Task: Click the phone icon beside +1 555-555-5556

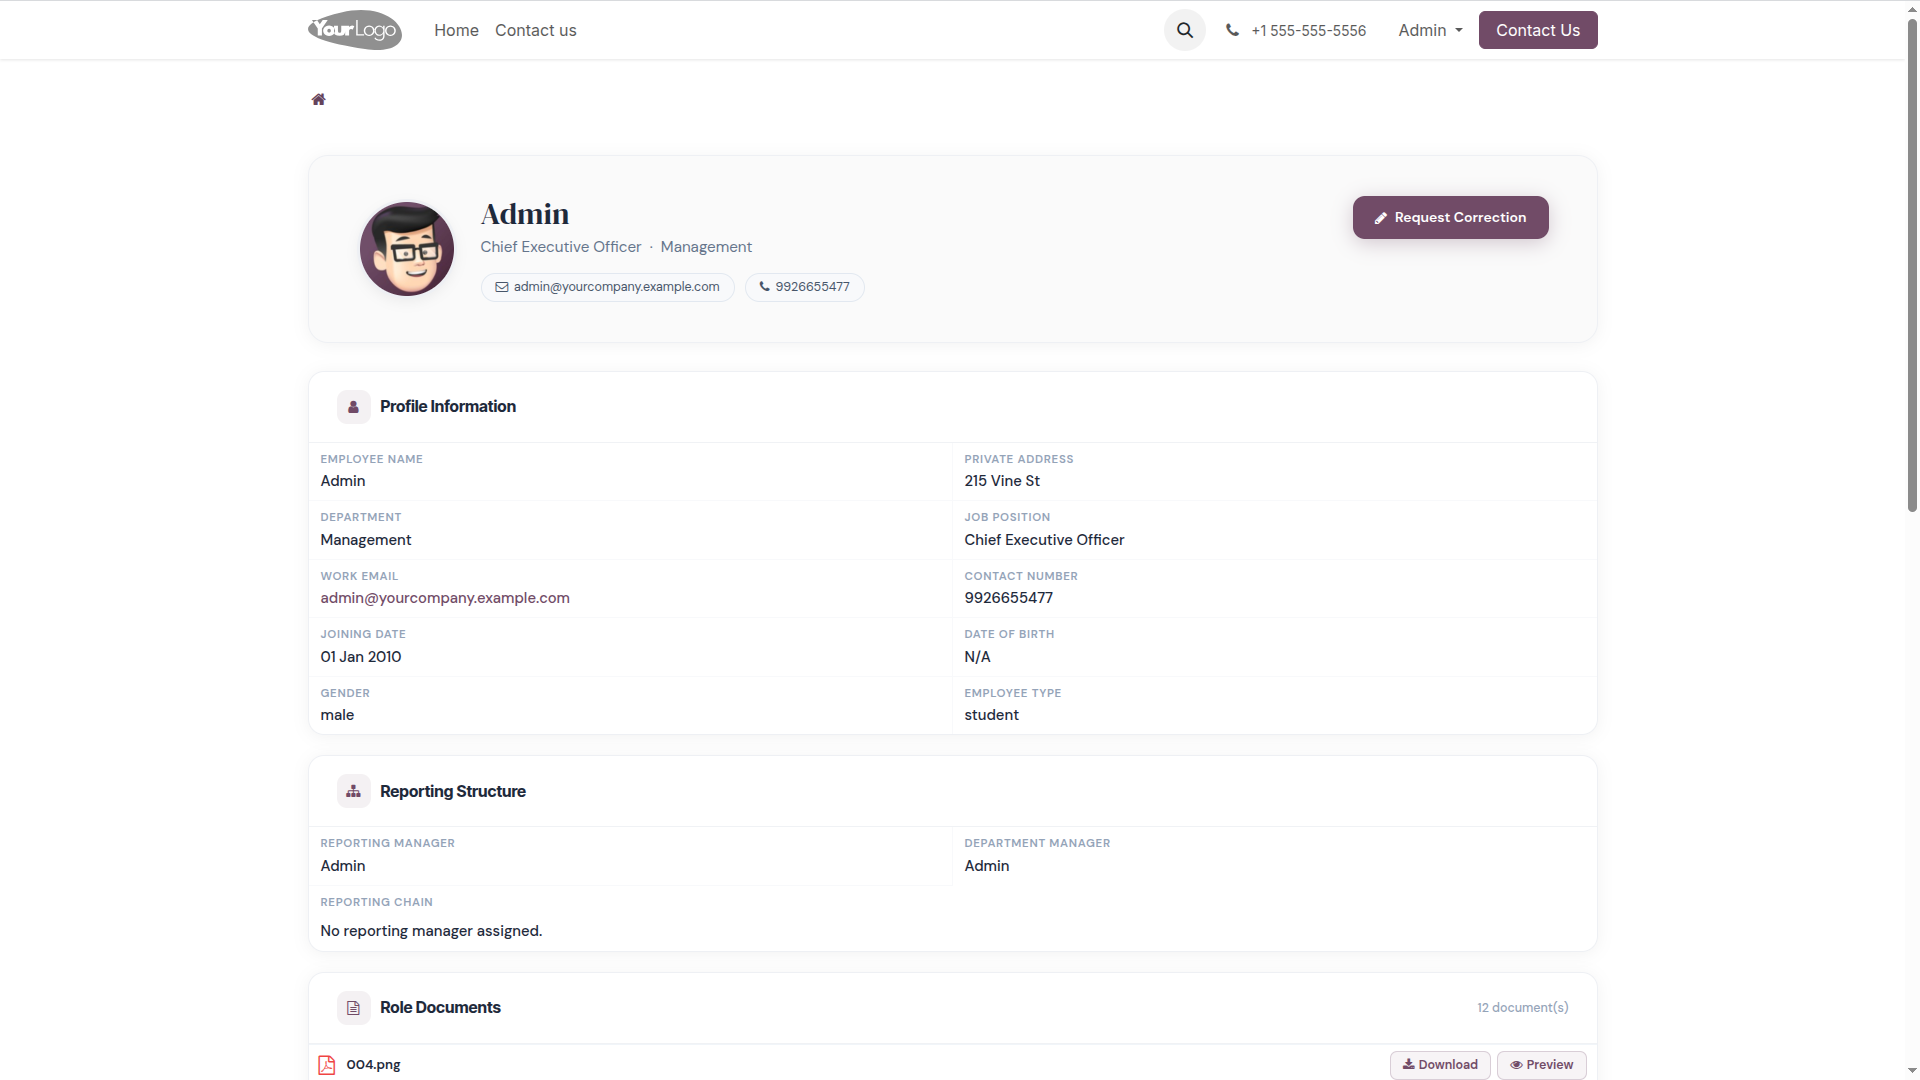Action: pos(1232,30)
